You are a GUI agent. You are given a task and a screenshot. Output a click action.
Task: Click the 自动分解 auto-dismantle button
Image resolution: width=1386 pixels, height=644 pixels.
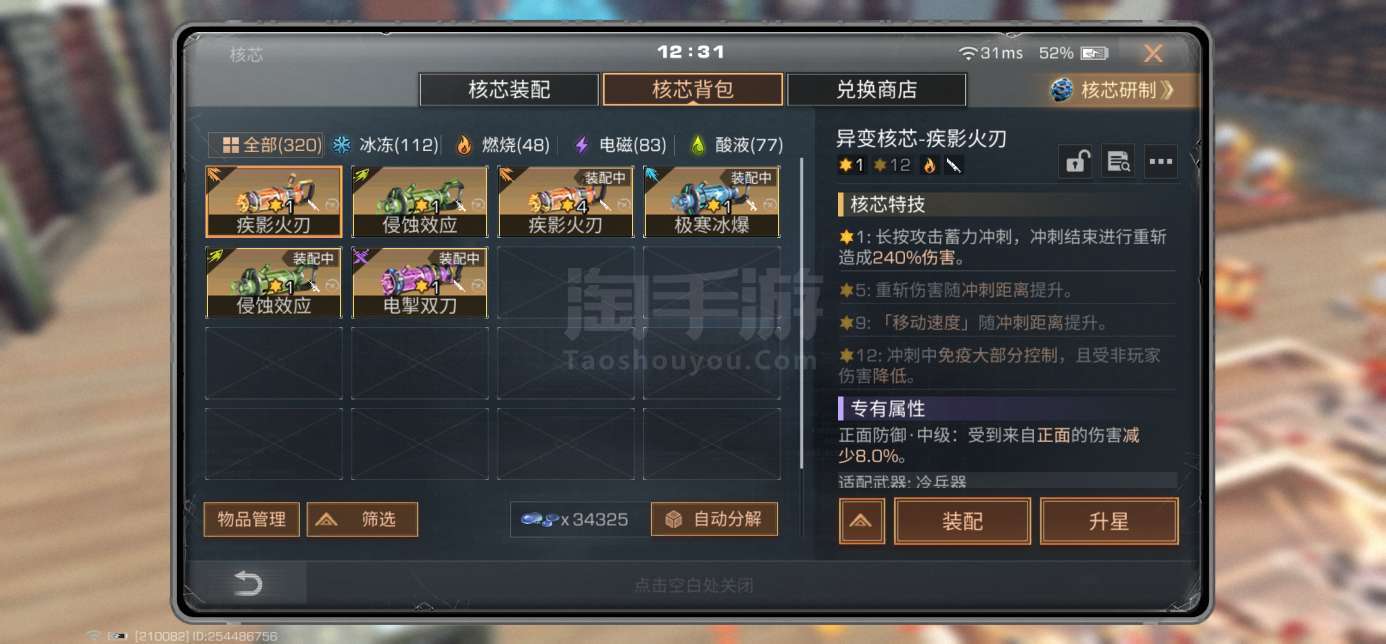coord(714,519)
